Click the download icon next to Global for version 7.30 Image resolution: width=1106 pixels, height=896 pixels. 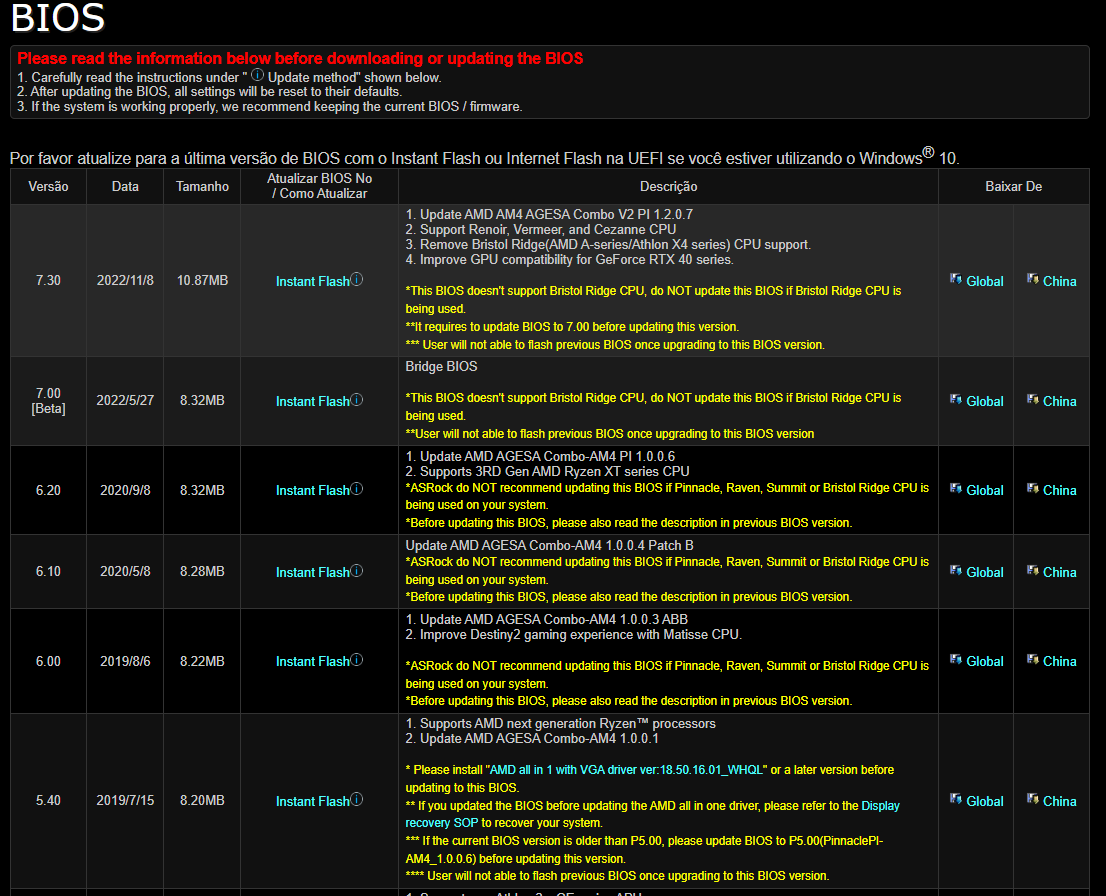[x=956, y=279]
